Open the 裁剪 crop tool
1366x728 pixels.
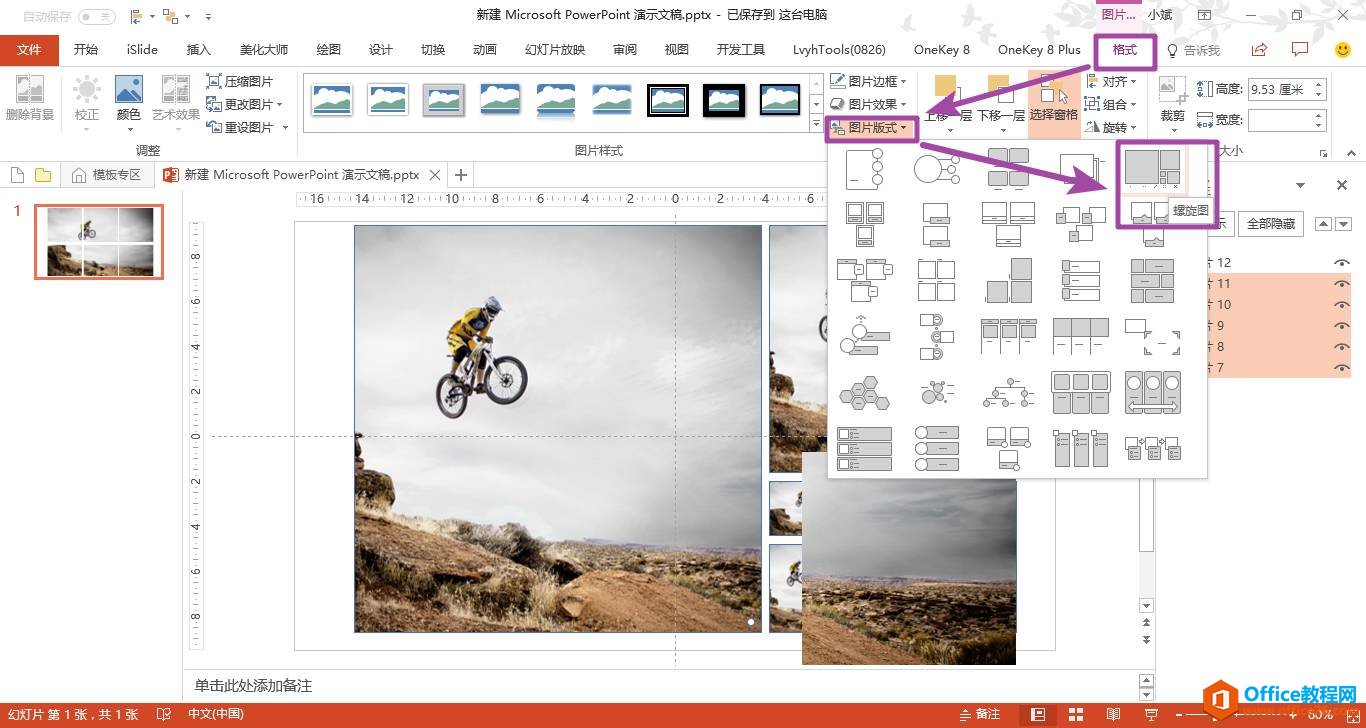point(1172,103)
